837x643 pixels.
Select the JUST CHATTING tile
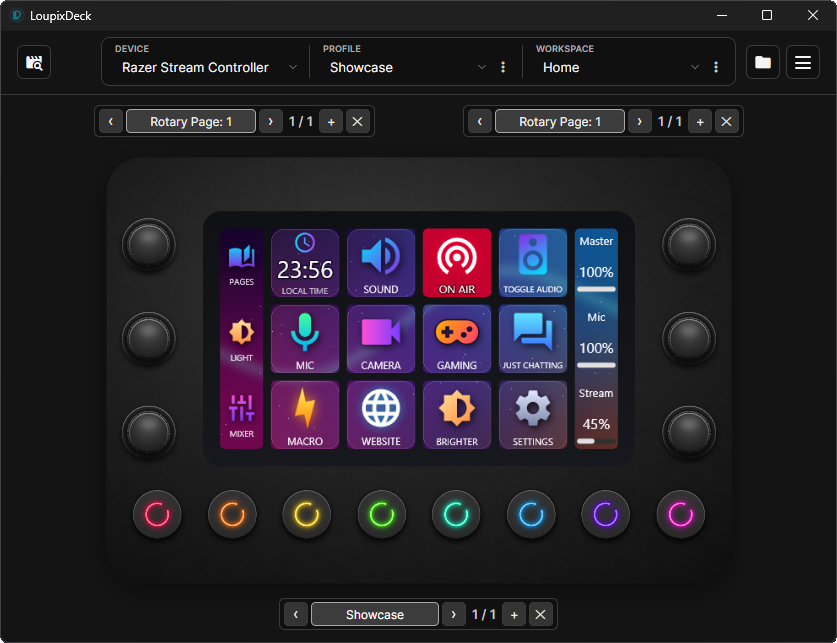533,339
